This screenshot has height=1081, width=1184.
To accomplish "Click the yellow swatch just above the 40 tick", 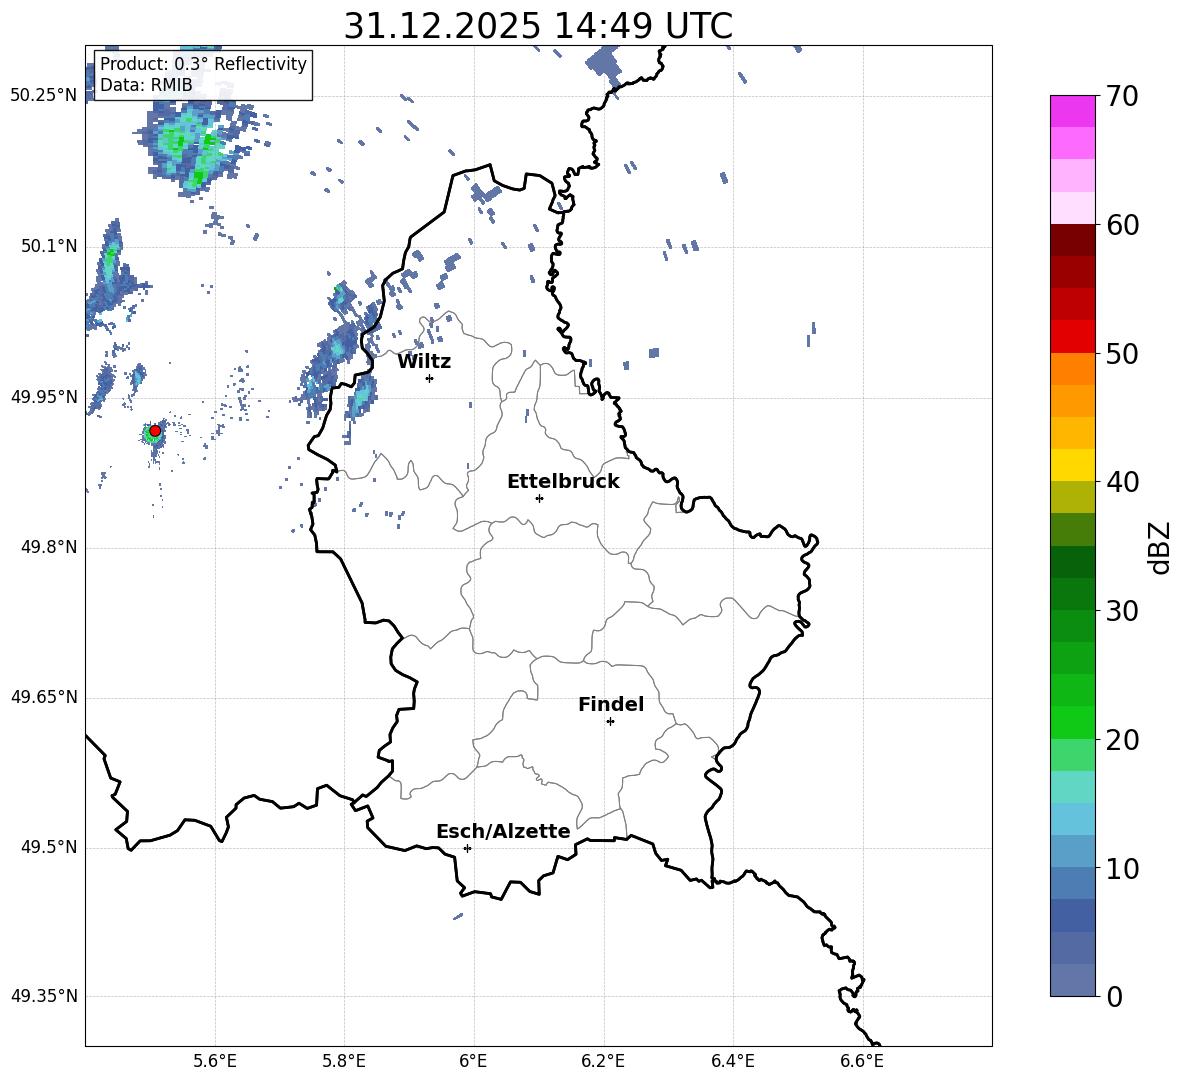I will [1073, 465].
